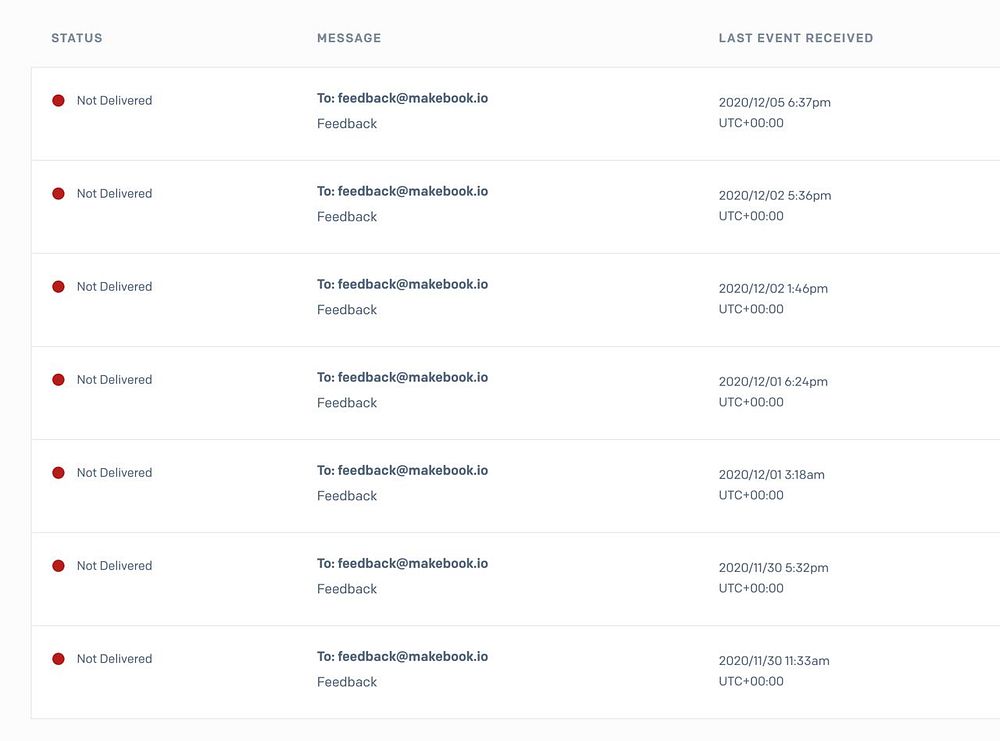Click red status dot for 5:36pm email
The width and height of the screenshot is (1000, 741).
tap(58, 193)
